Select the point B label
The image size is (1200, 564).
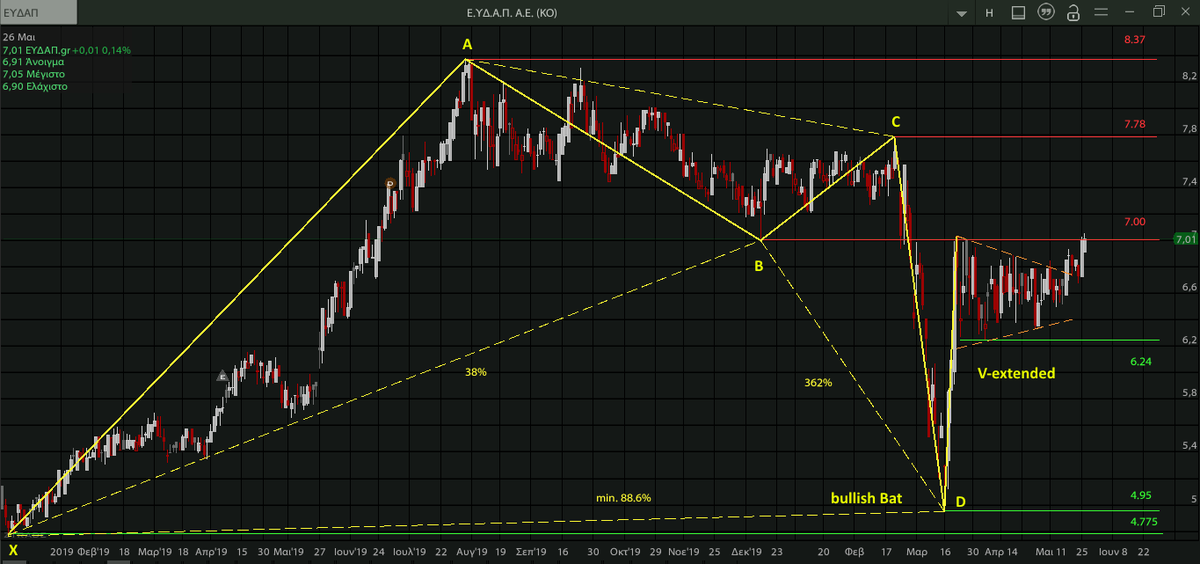pos(758,266)
